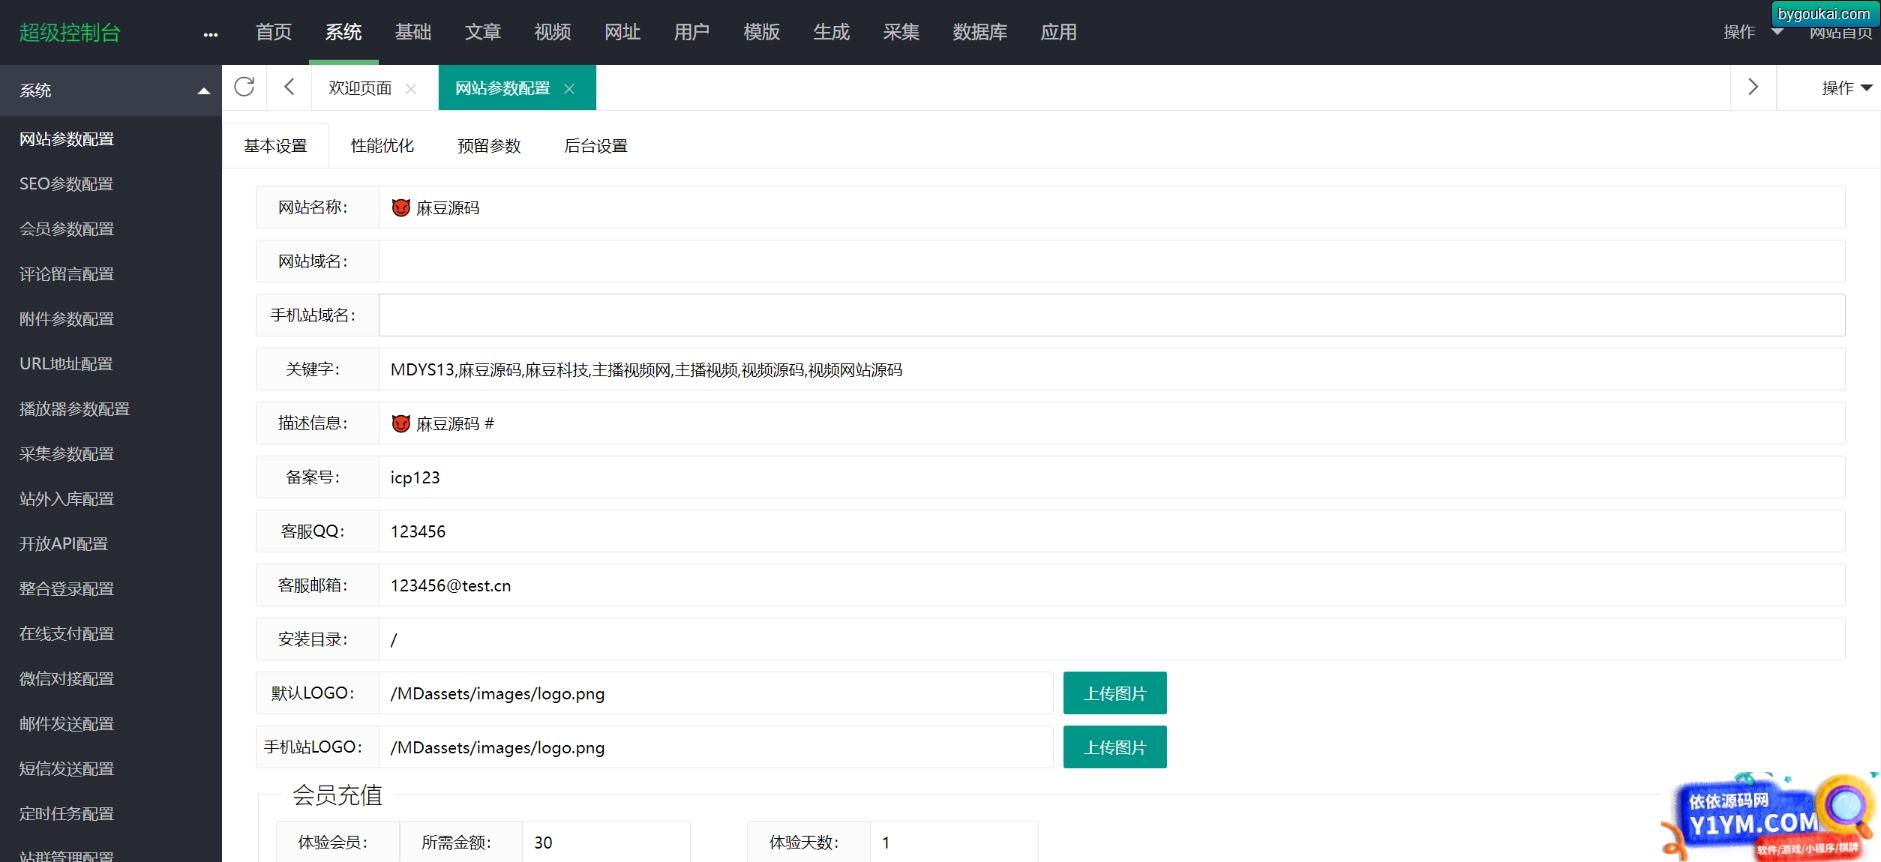The height and width of the screenshot is (862, 1881).
Task: Open 在线支付配置 in sidebar
Action: click(x=67, y=634)
